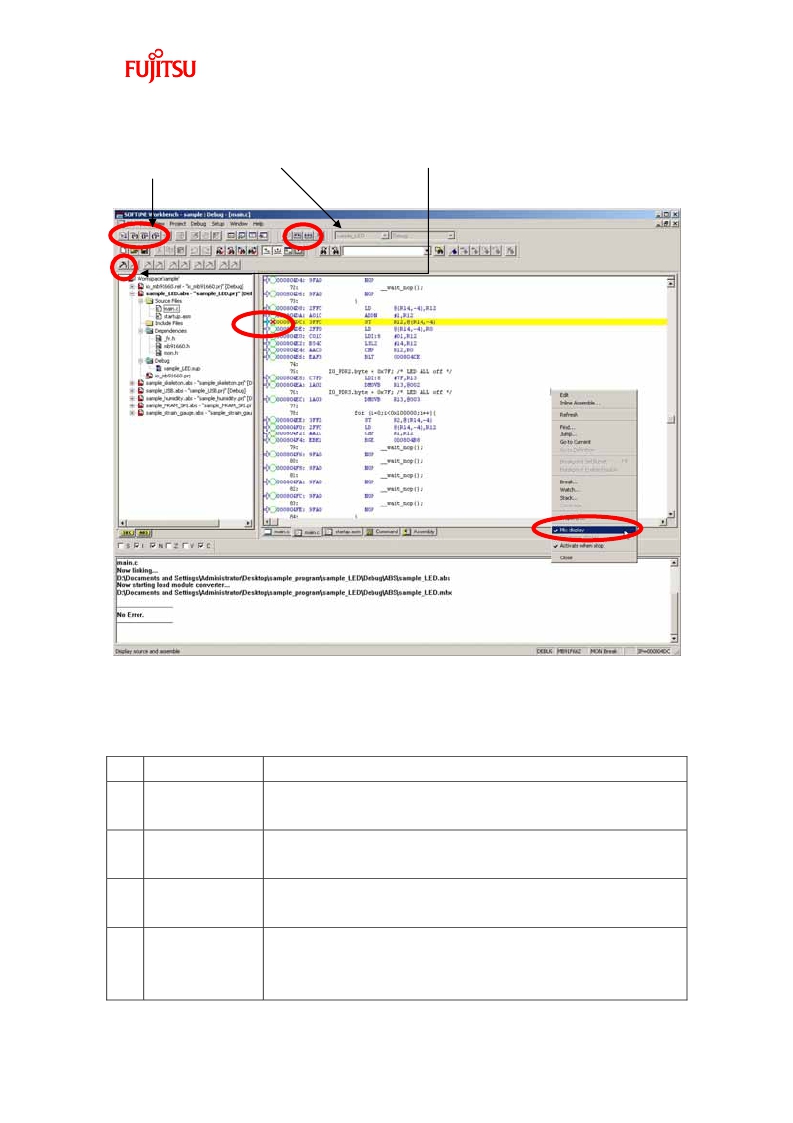793x1123 pixels.
Task: Click the "MON Break" status bar entry
Action: (x=604, y=651)
